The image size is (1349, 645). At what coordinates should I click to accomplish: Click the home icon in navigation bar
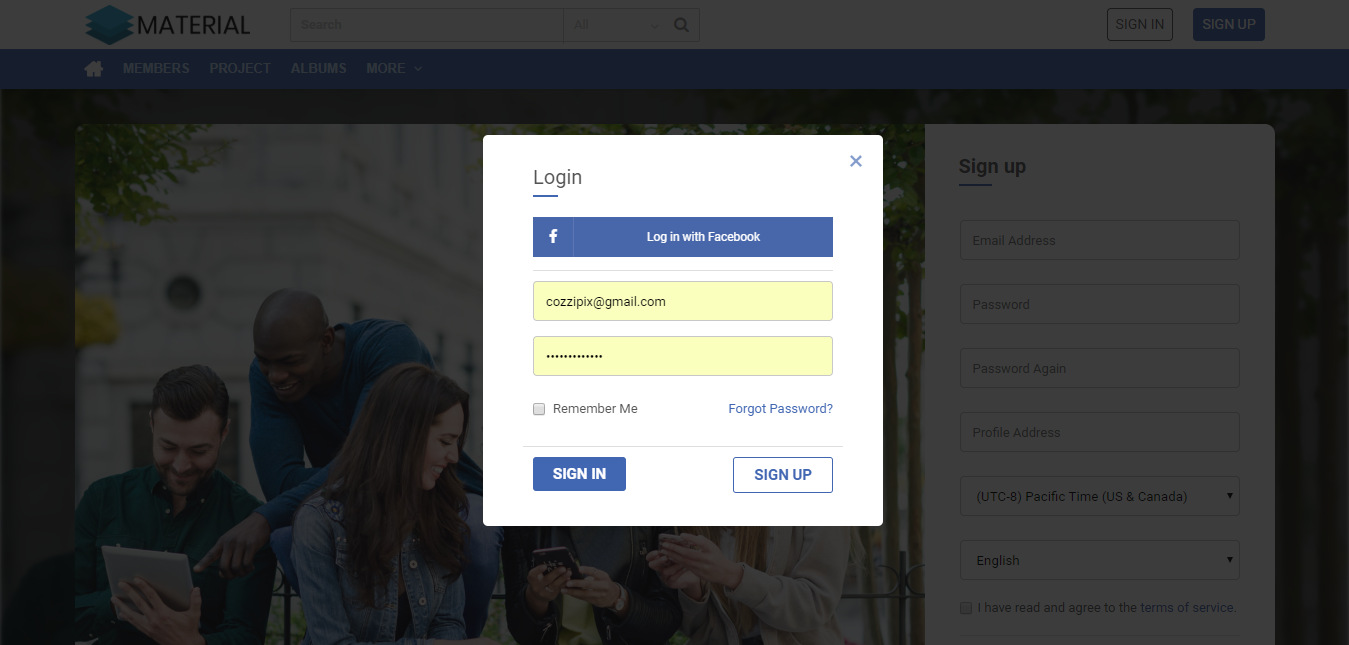coord(94,68)
